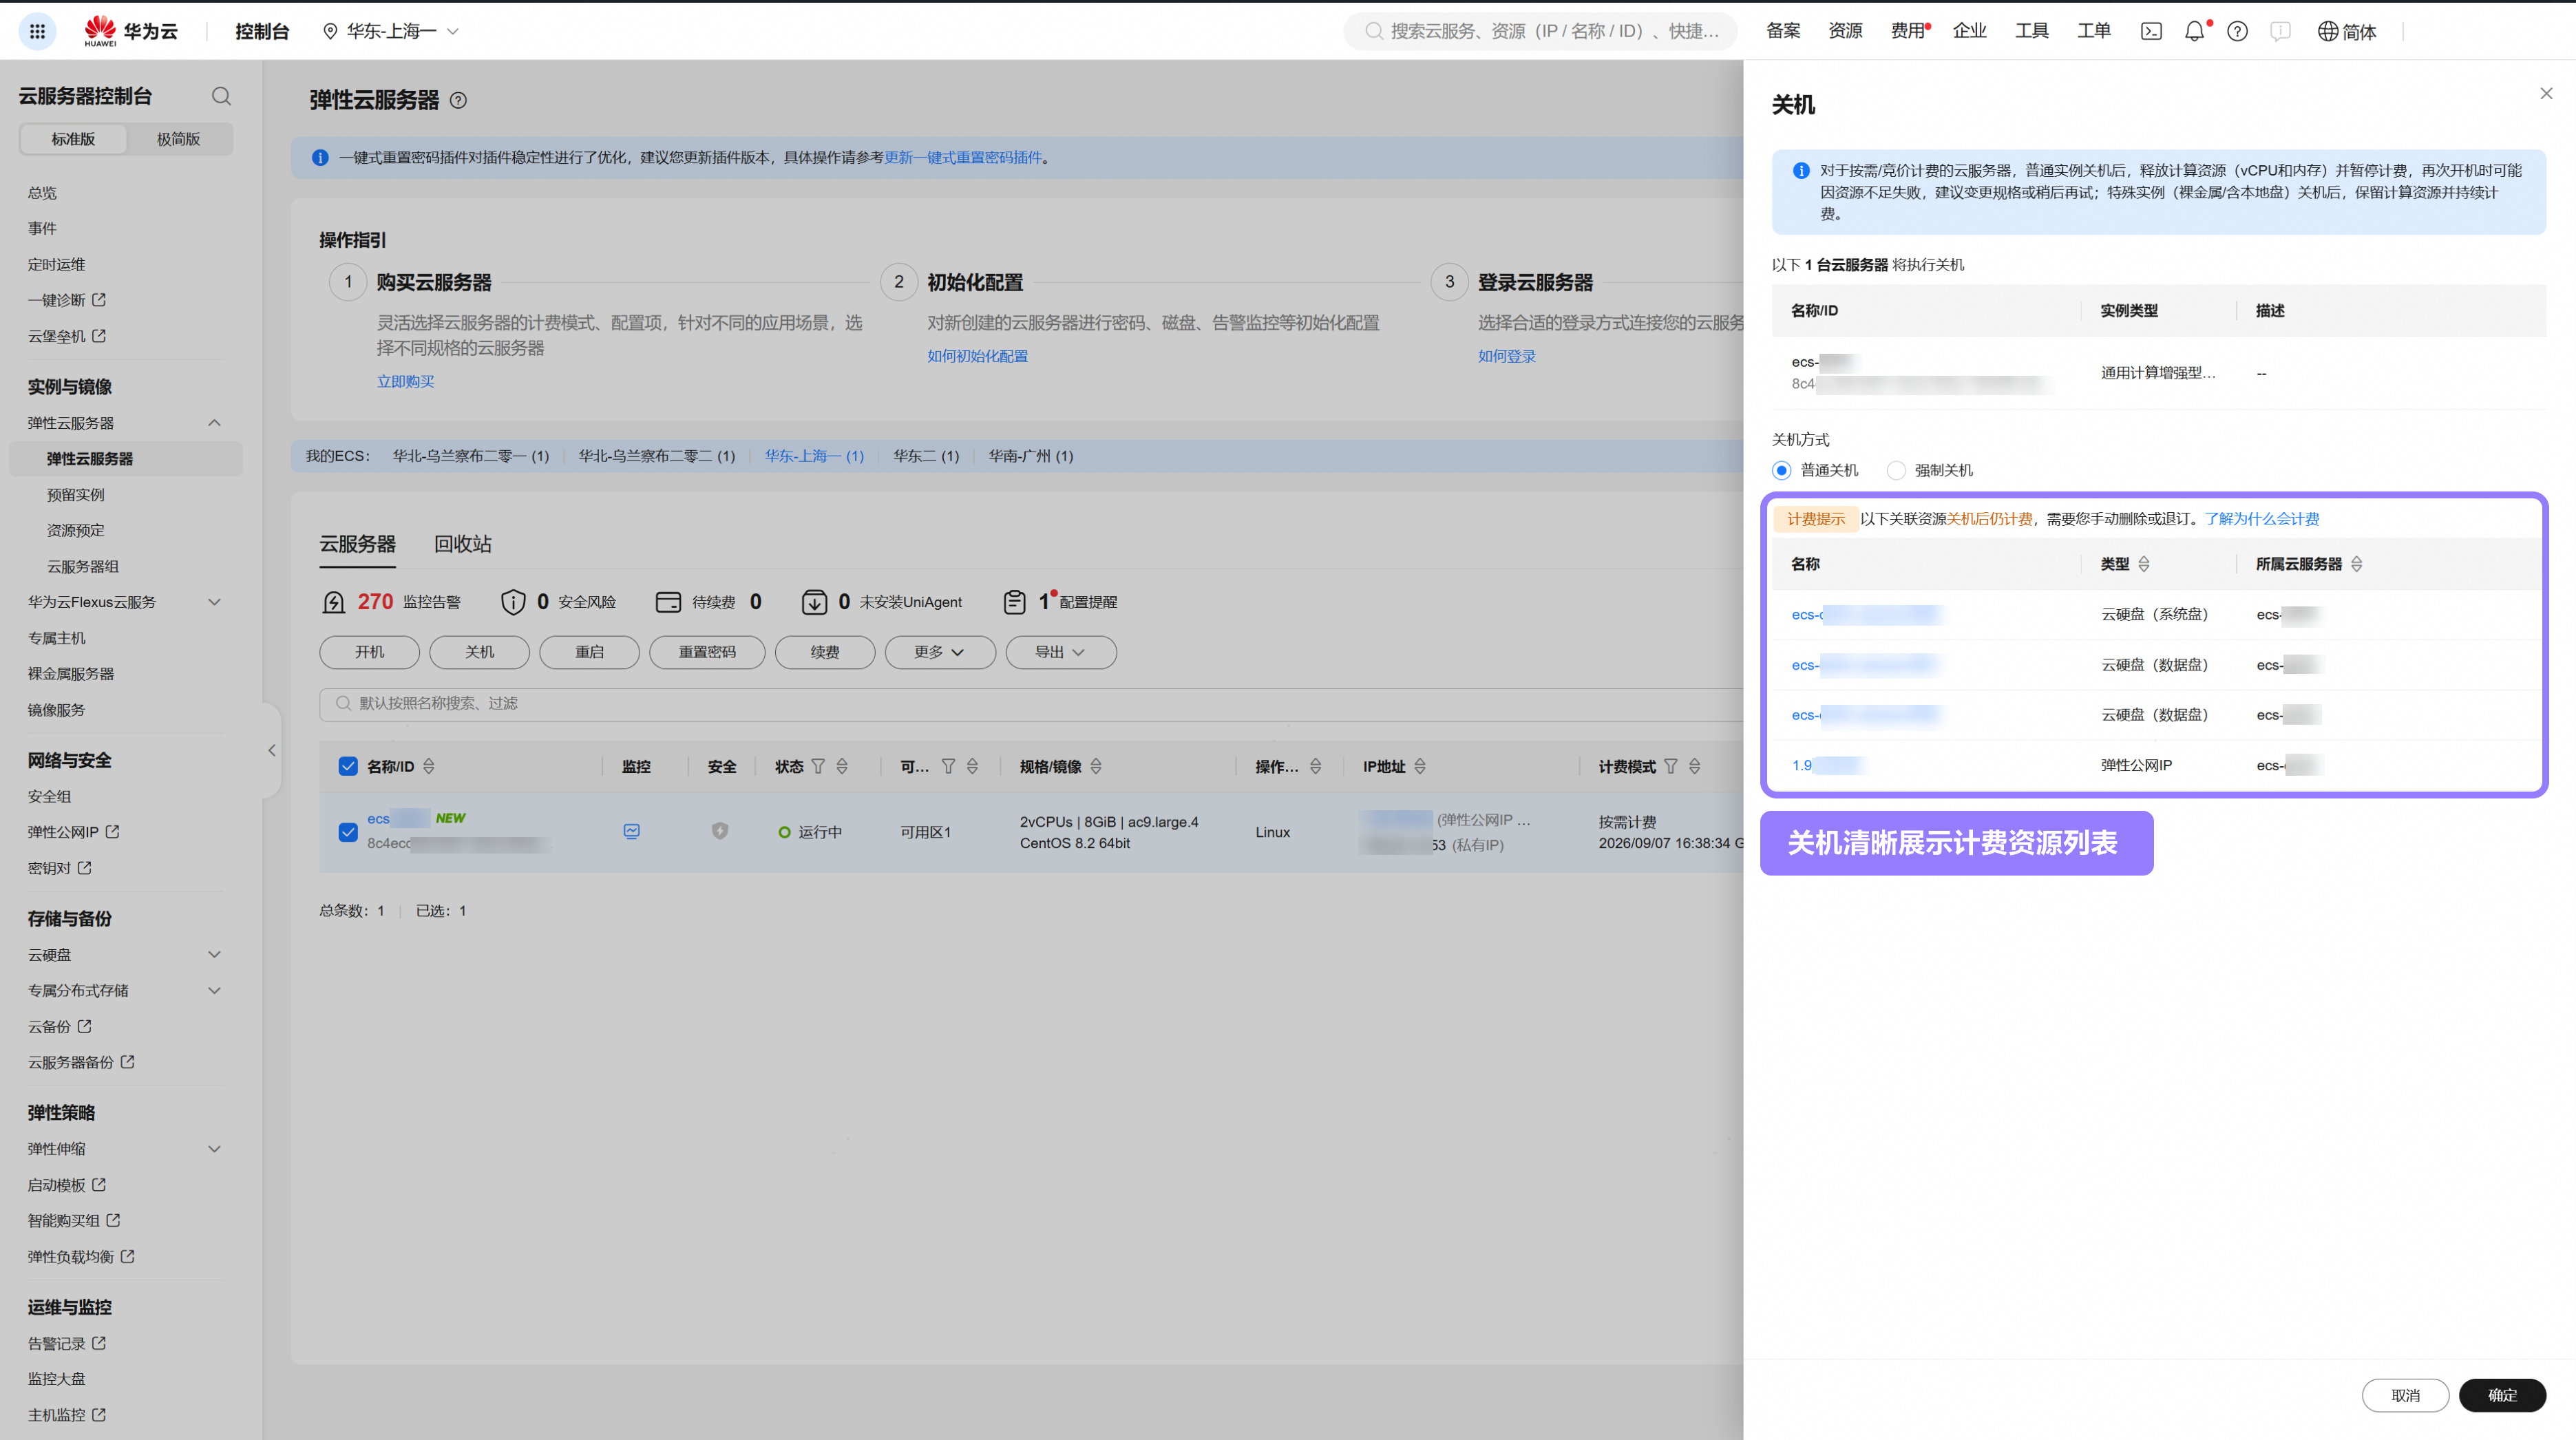Expand the 云硬盘 sidebar section

(x=214, y=955)
